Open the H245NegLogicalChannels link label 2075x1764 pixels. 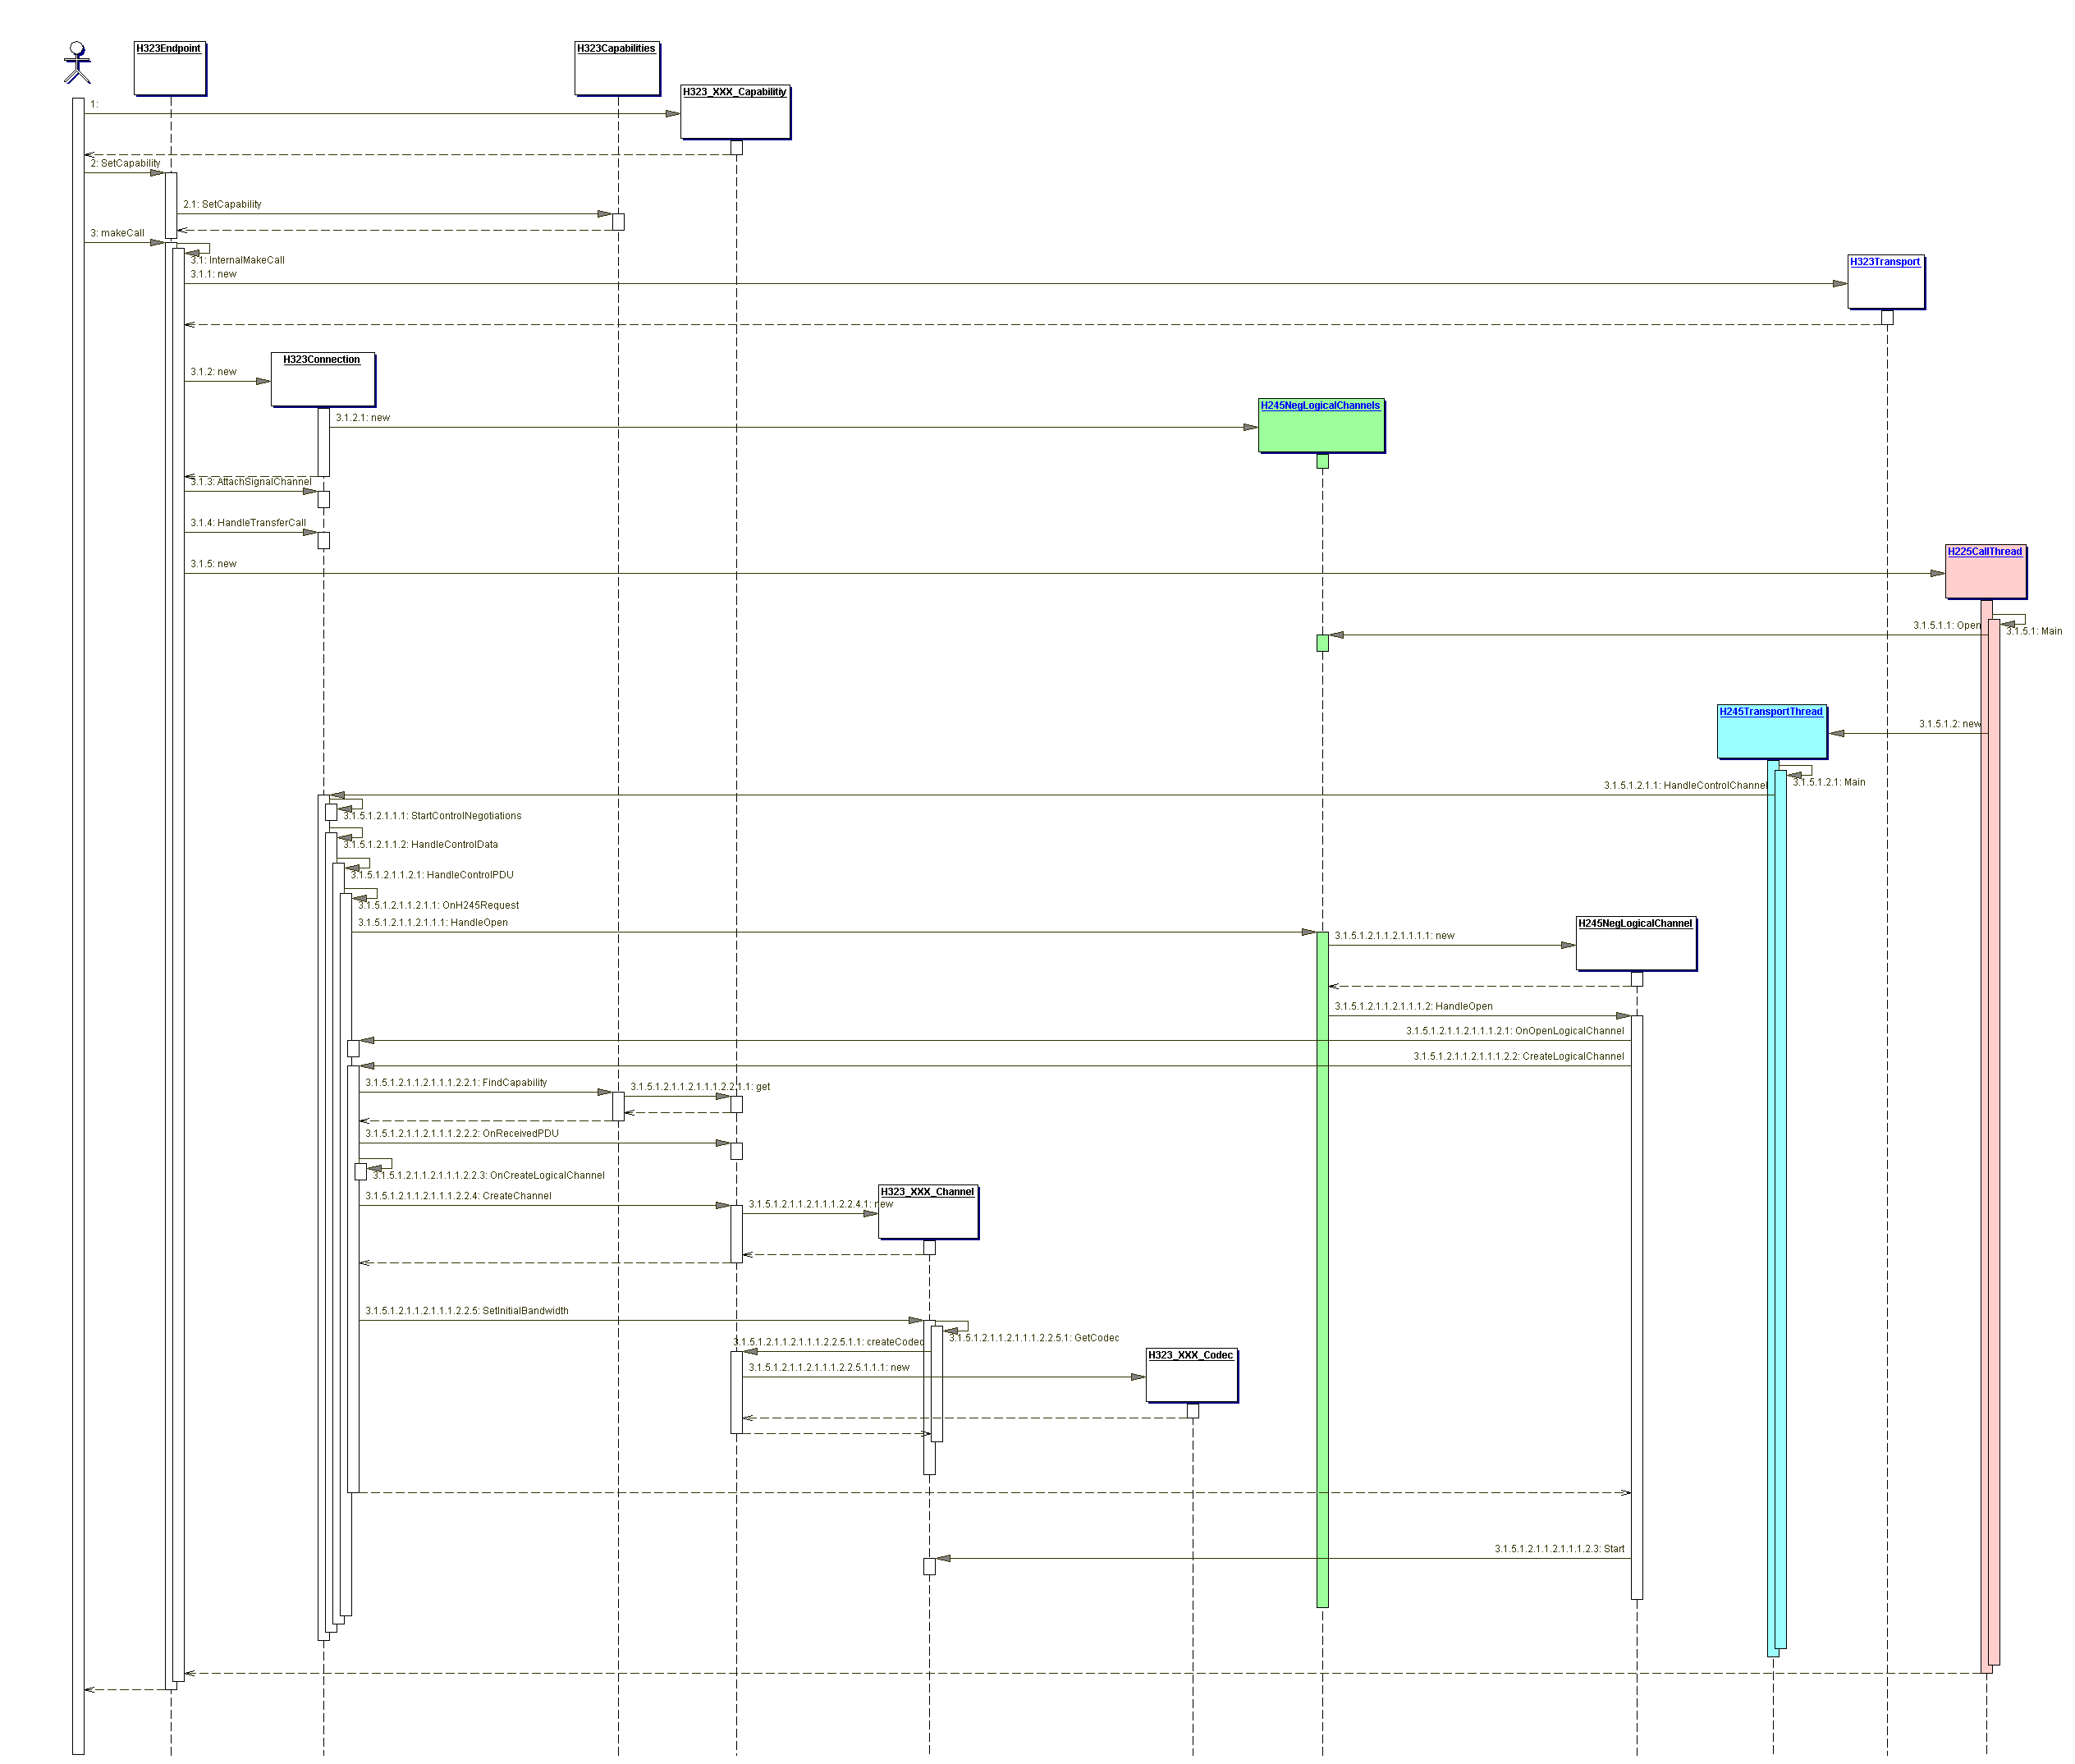tap(1319, 406)
